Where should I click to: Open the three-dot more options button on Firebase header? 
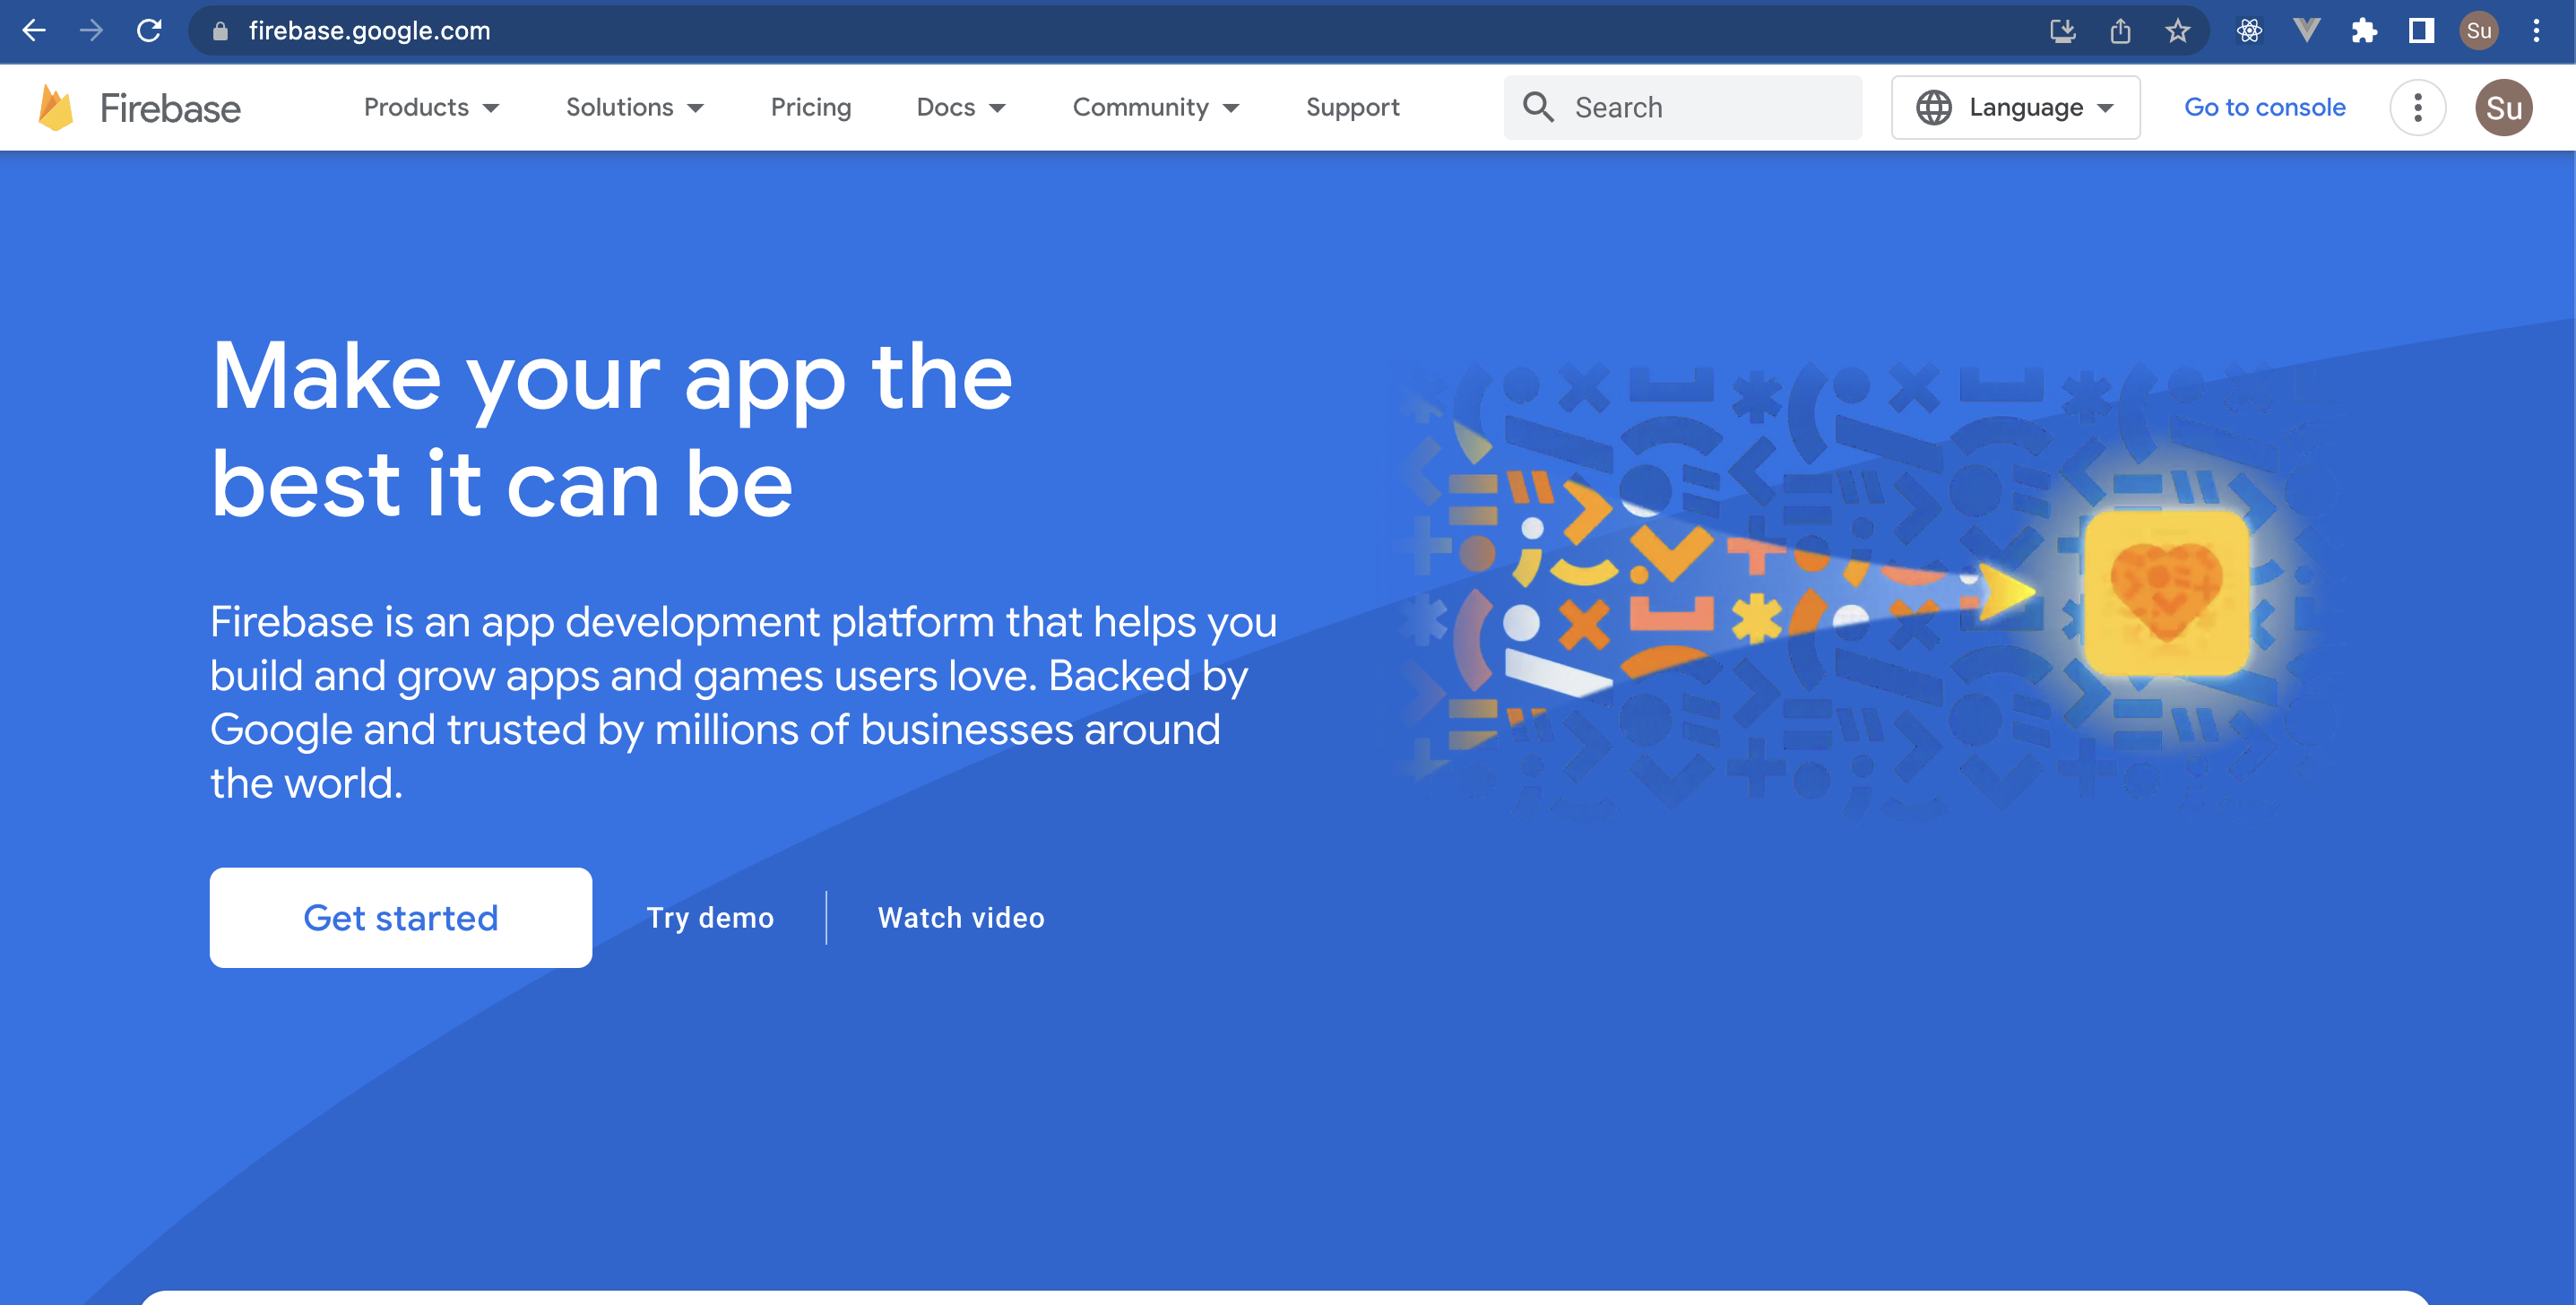point(2417,108)
